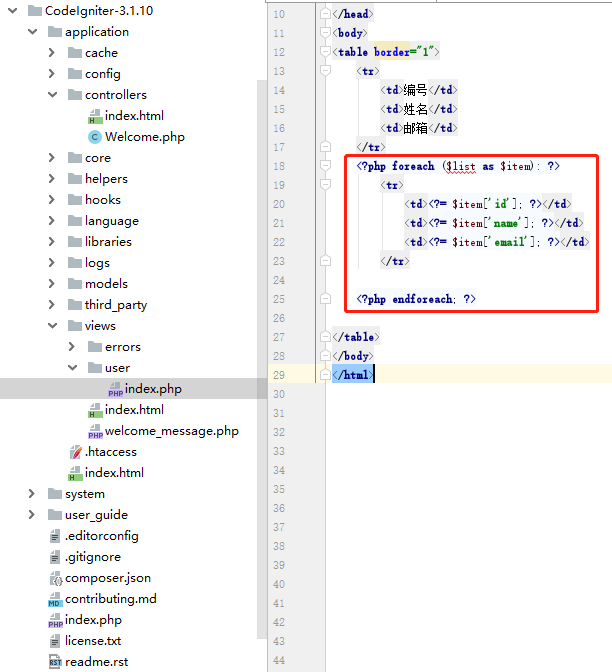Select Welcome.php in the project tree
The height and width of the screenshot is (672, 612).
tap(145, 137)
